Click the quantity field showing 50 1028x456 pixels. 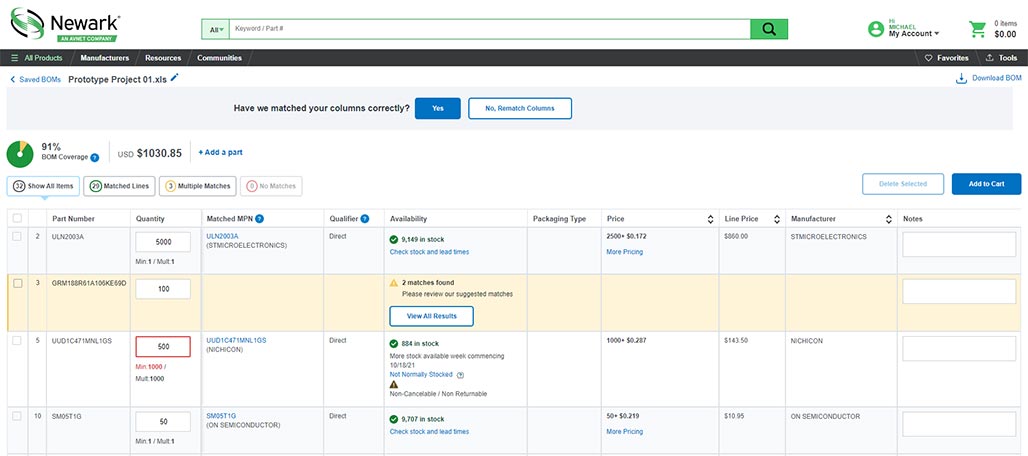point(163,422)
